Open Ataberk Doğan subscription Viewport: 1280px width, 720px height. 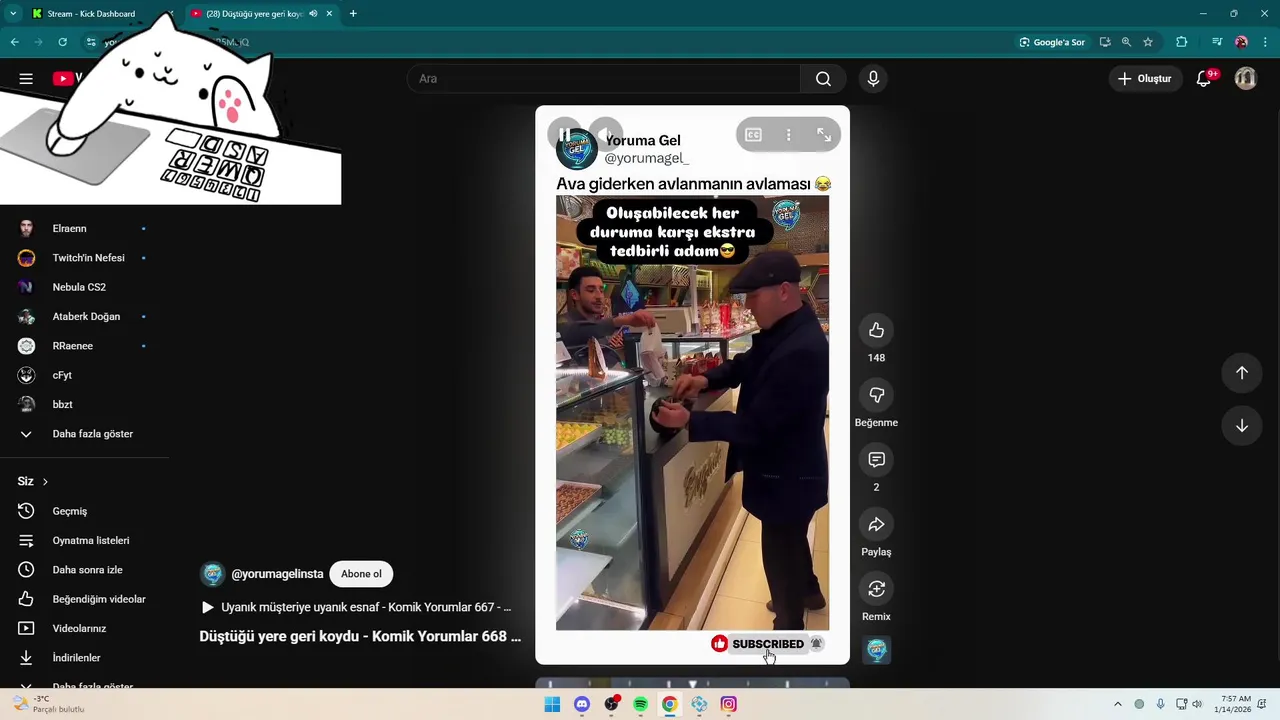(84, 317)
